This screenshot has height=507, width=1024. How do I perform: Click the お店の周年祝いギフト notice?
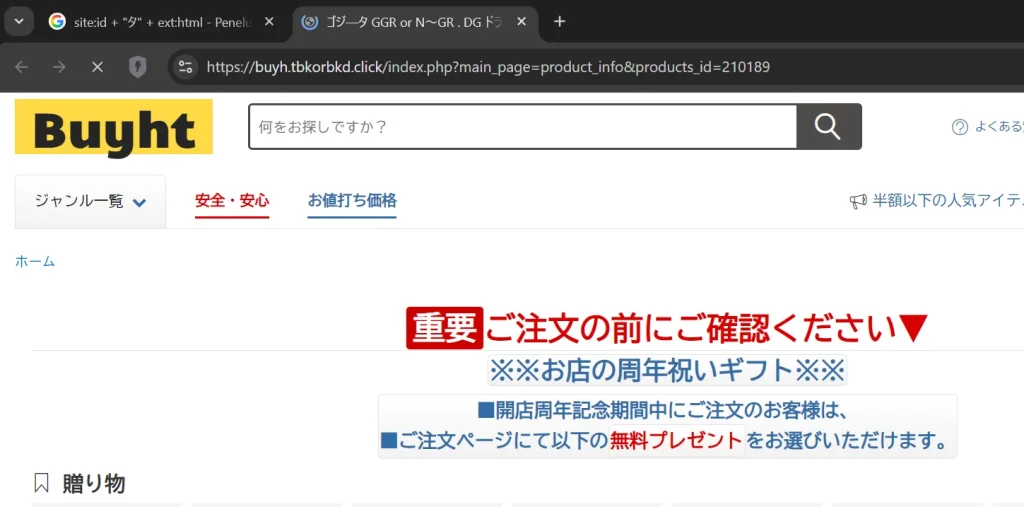[667, 370]
